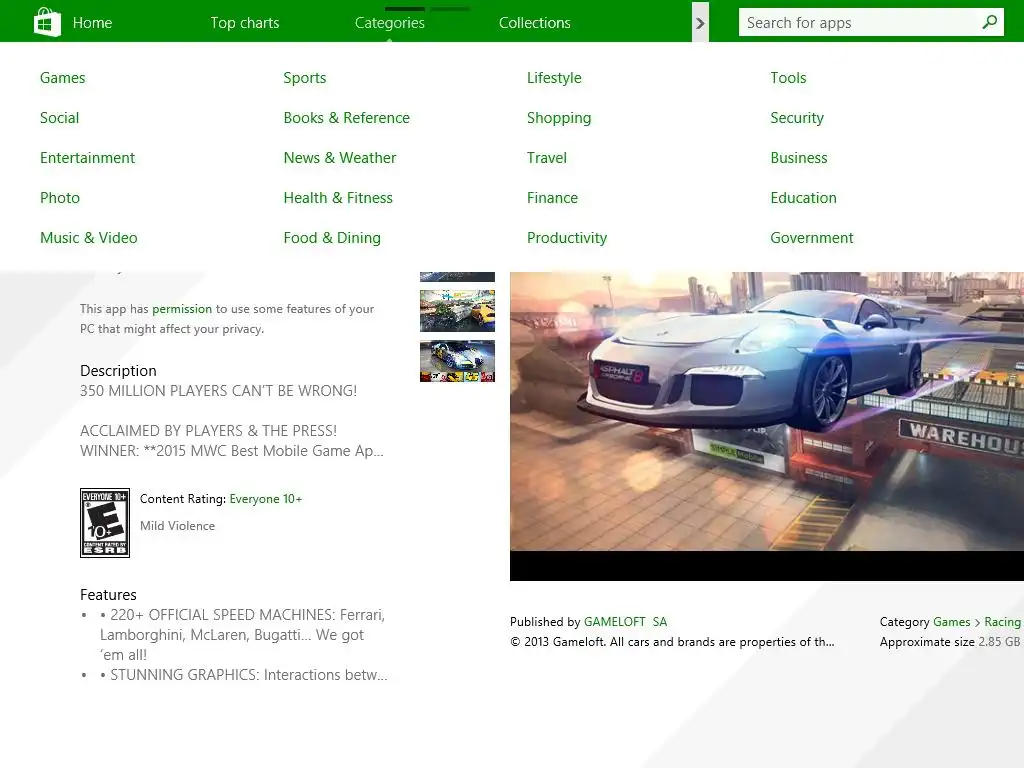Open the Top charts tab
Image resolution: width=1024 pixels, height=768 pixels.
245,23
